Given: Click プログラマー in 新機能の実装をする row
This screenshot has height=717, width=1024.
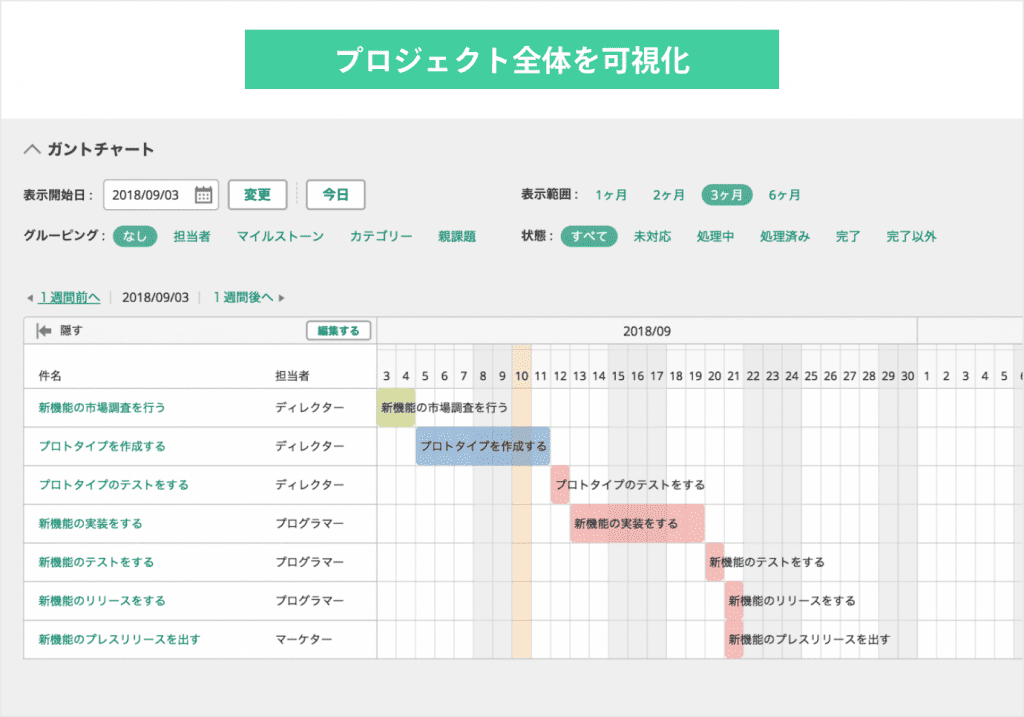Looking at the screenshot, I should 310,523.
